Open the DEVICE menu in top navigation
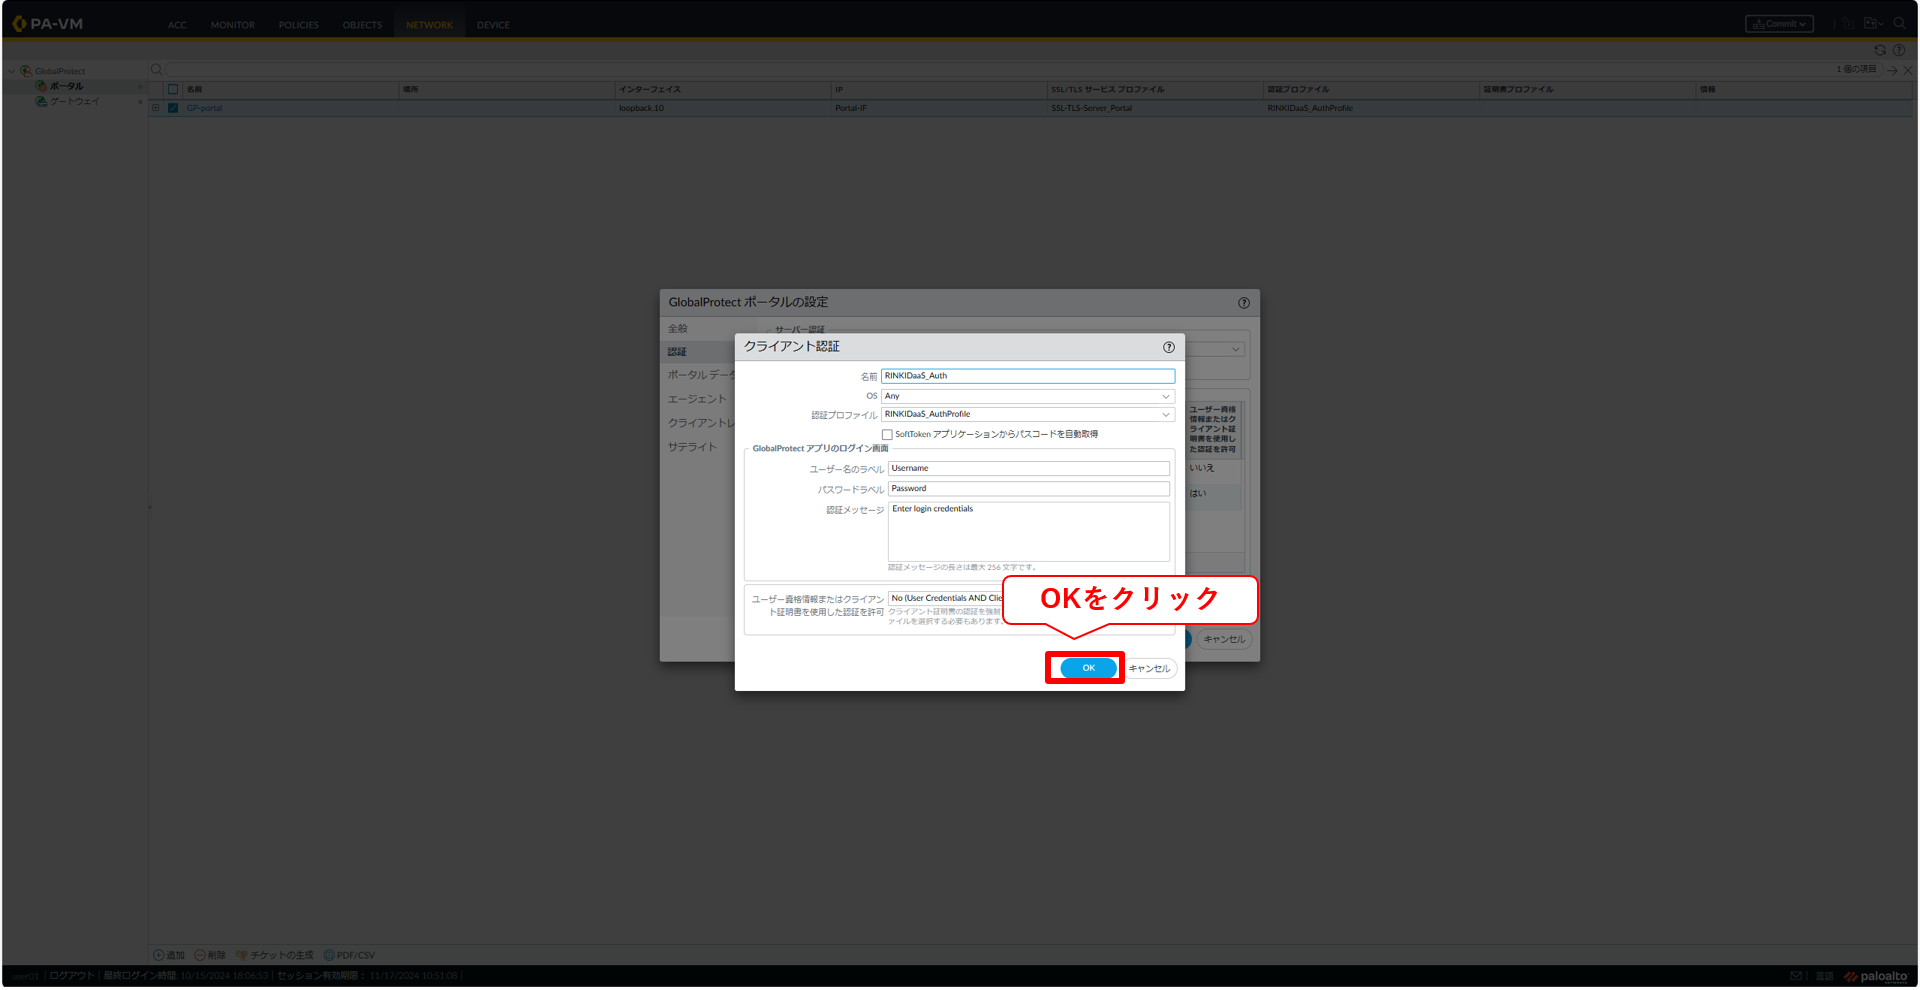The image size is (1920, 990). point(493,25)
